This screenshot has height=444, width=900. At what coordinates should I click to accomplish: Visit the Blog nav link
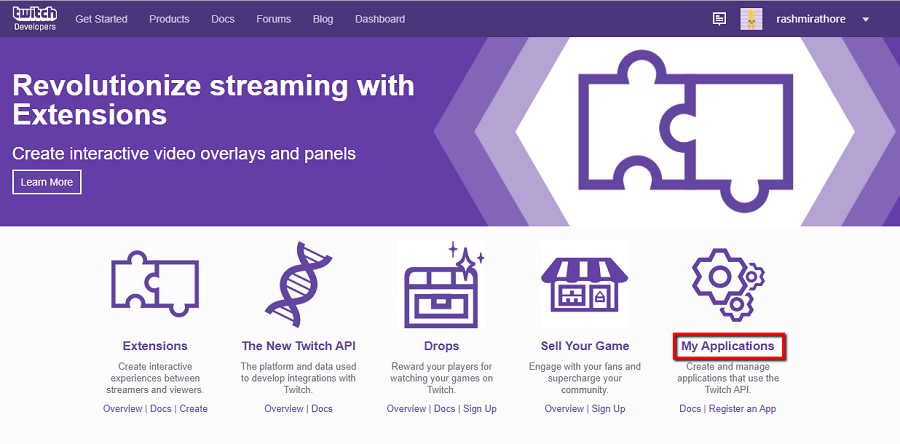click(x=323, y=19)
